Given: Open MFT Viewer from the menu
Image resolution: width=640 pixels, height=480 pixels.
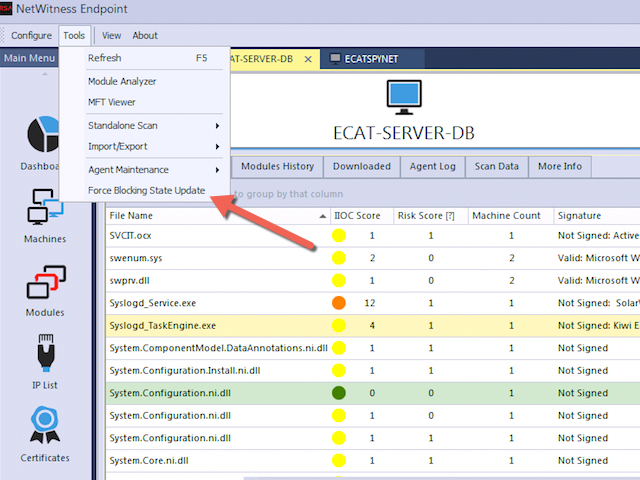Looking at the screenshot, I should click(x=111, y=102).
